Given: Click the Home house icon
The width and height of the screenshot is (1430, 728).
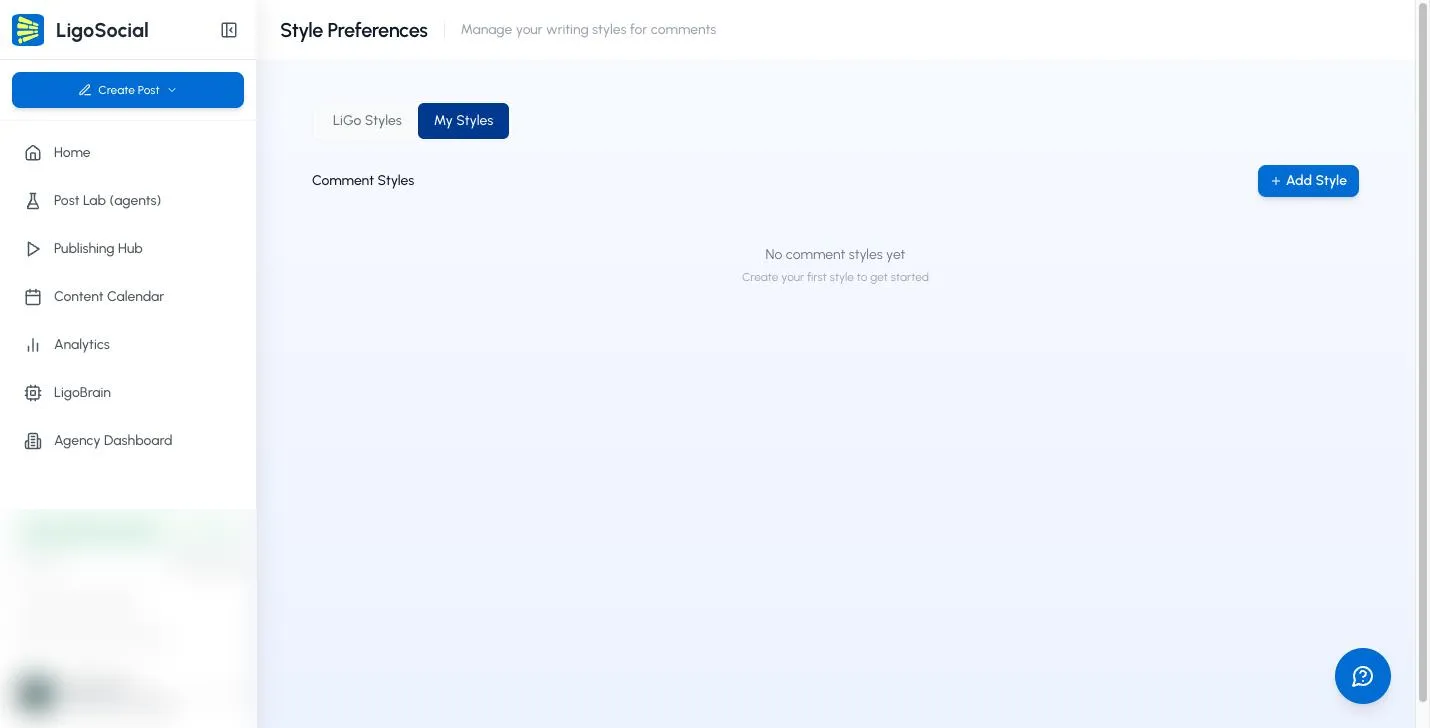Looking at the screenshot, I should (33, 153).
